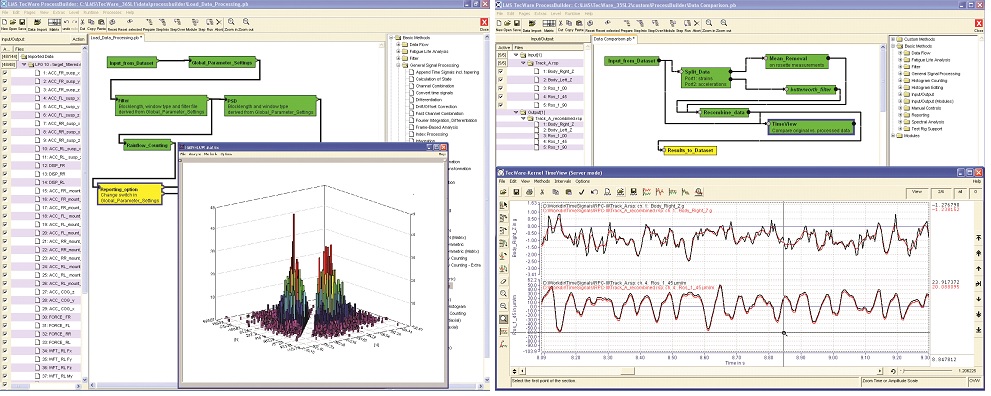Image resolution: width=991 pixels, height=396 pixels.
Task: Click TimeView horizontal time scrollbar
Action: click(702, 371)
